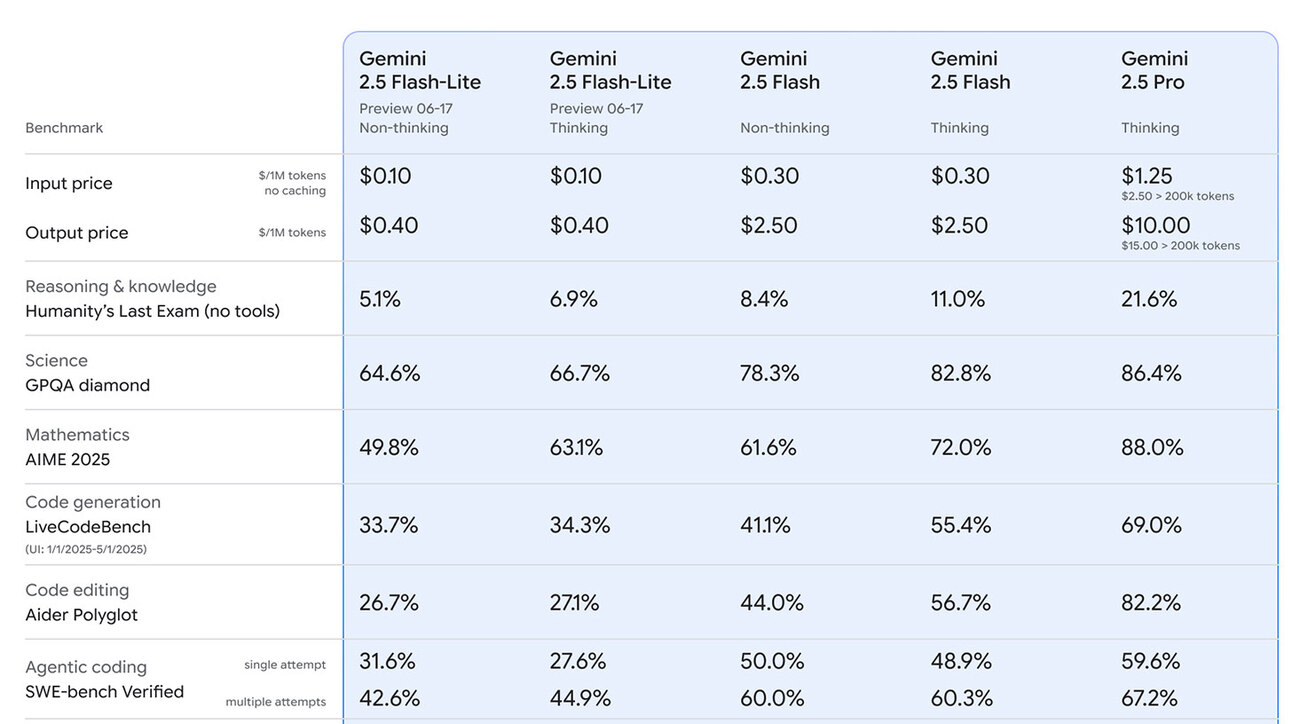This screenshot has height=724, width=1292.
Task: Select the 86.4% GPQA diamond score
Action: (1151, 373)
